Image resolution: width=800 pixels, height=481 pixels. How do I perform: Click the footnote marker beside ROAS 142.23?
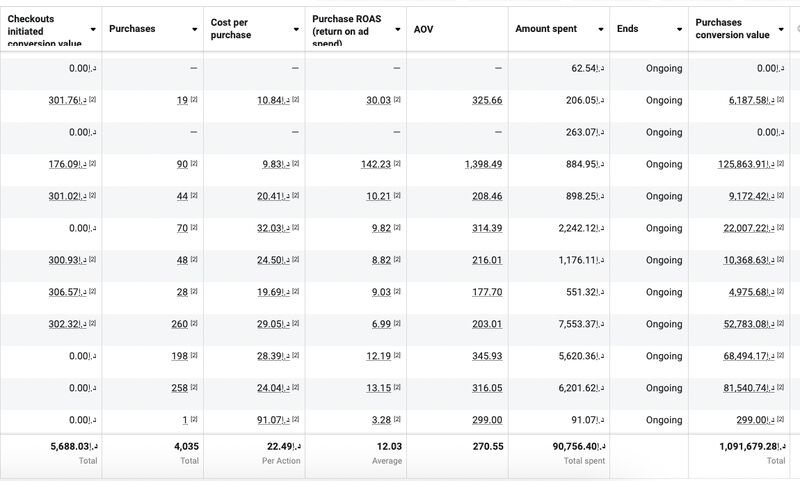click(397, 164)
